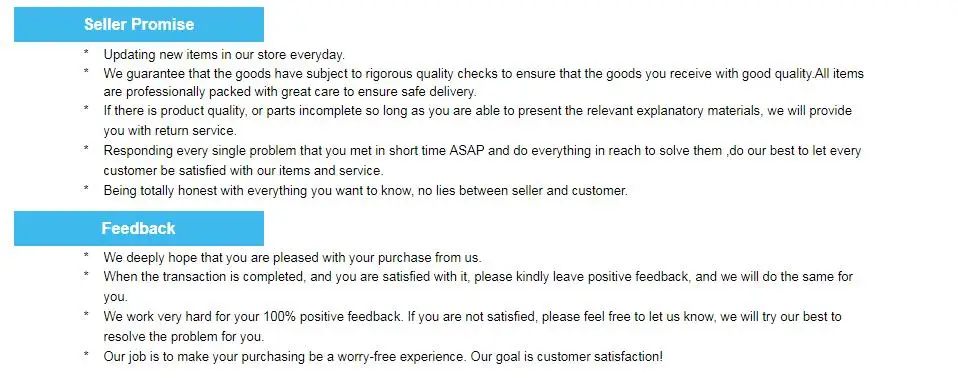Click the 'We guarantee that the goods' text line

pyautogui.click(x=483, y=74)
